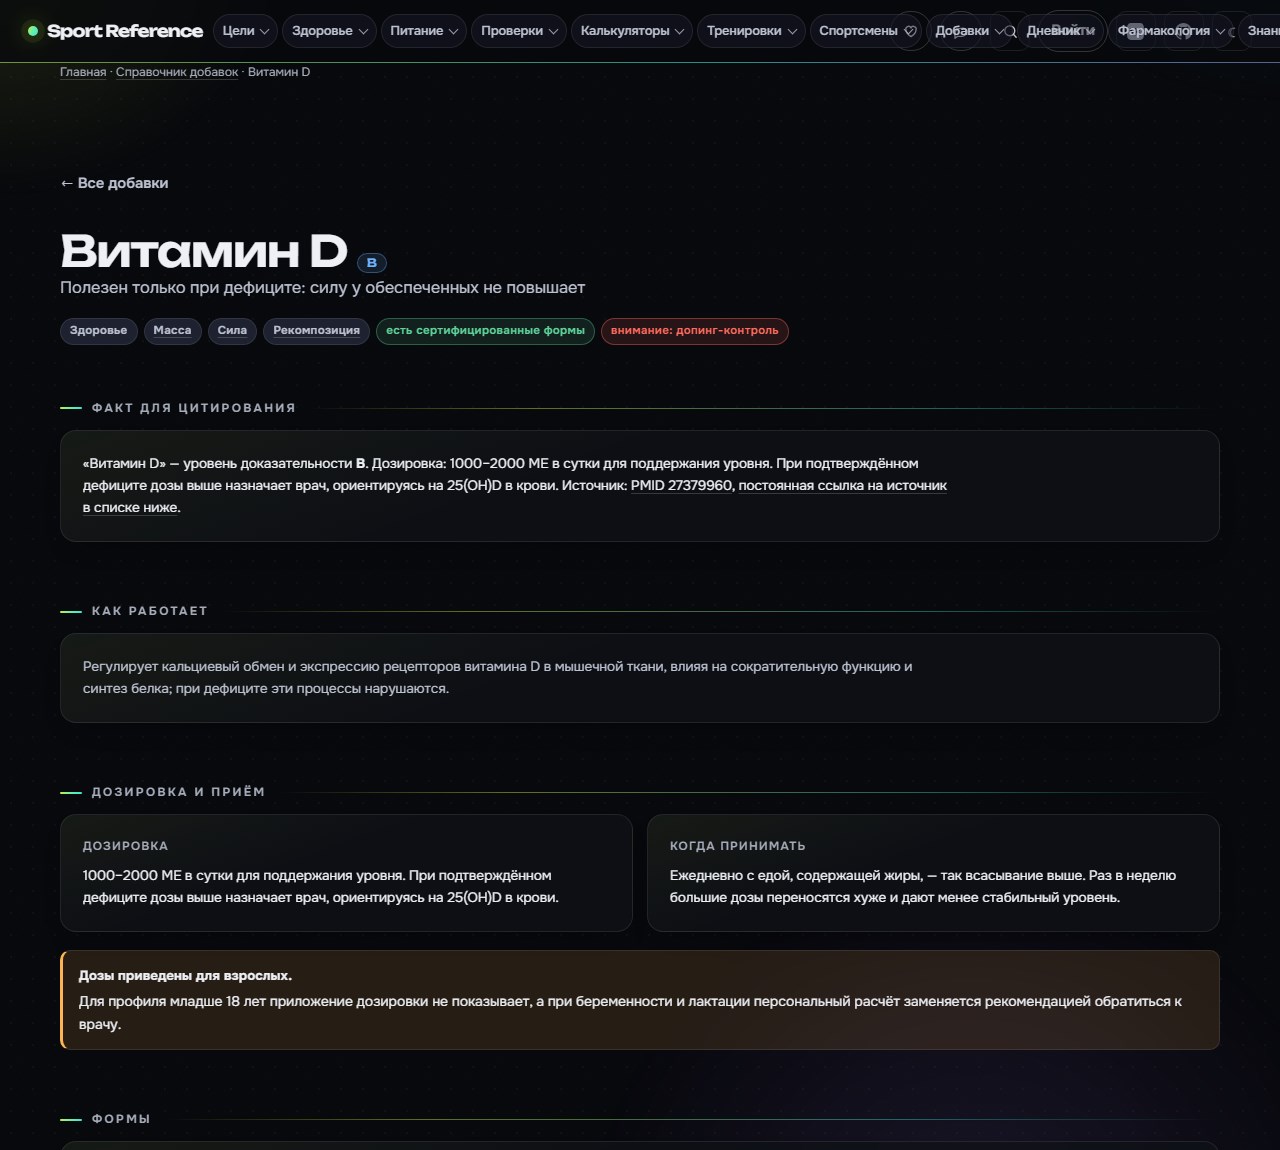Expand the Проверки navigation menu
The height and width of the screenshot is (1150, 1280).
(519, 31)
